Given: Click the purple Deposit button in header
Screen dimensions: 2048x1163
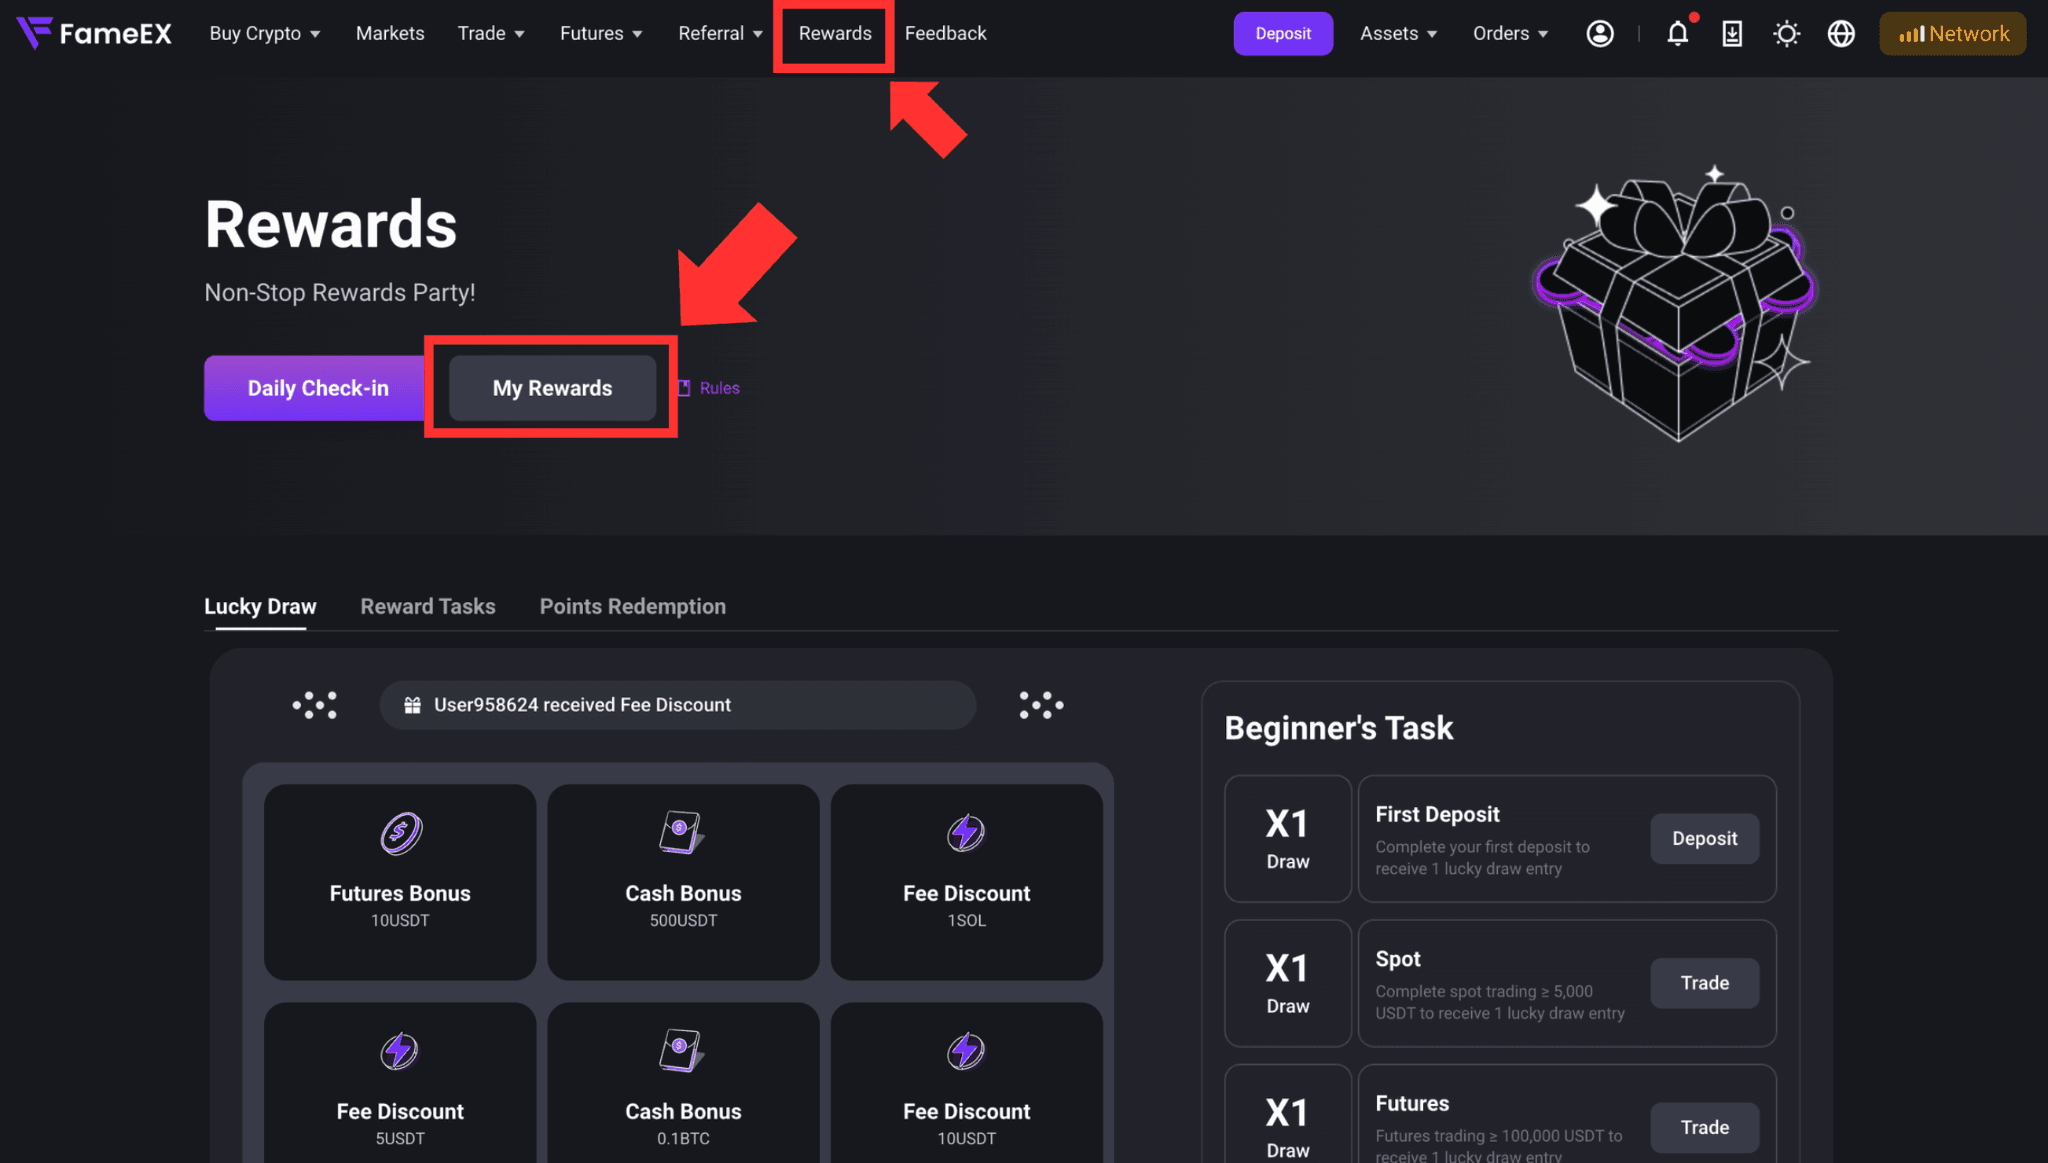Looking at the screenshot, I should [1283, 34].
